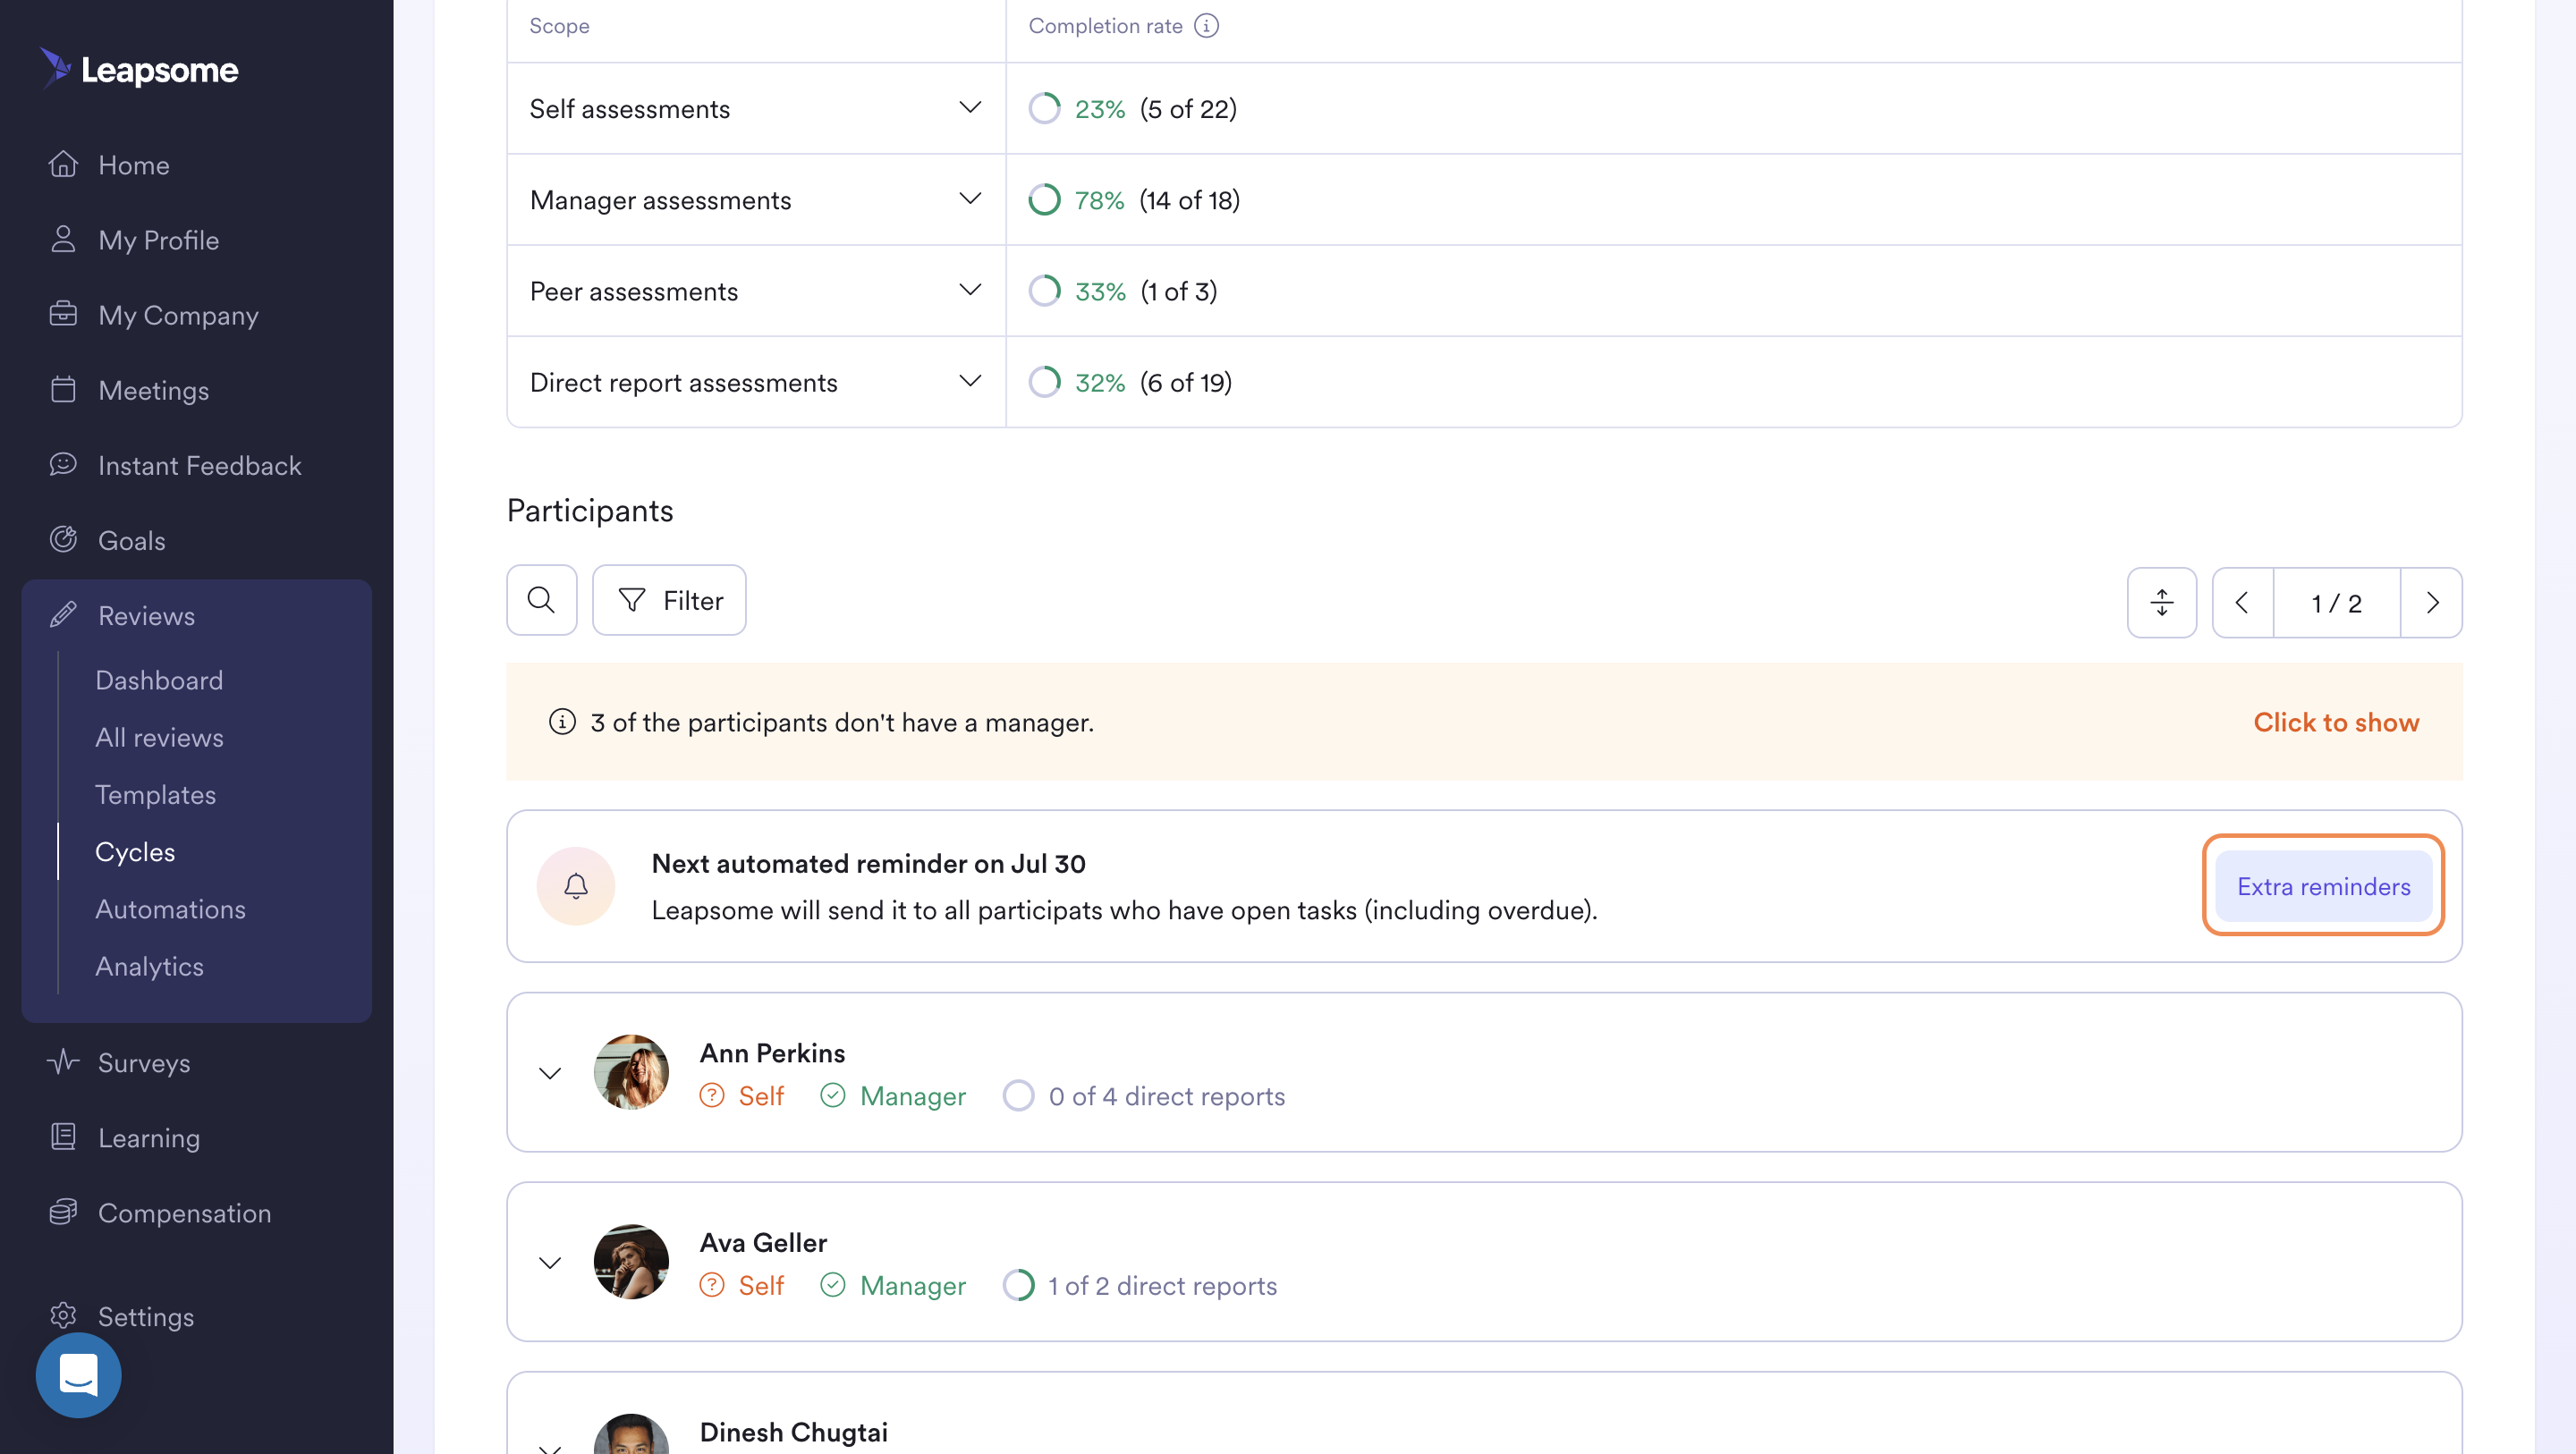The image size is (2576, 1454).
Task: Click the expand/collapse all rows button
Action: click(x=2161, y=602)
